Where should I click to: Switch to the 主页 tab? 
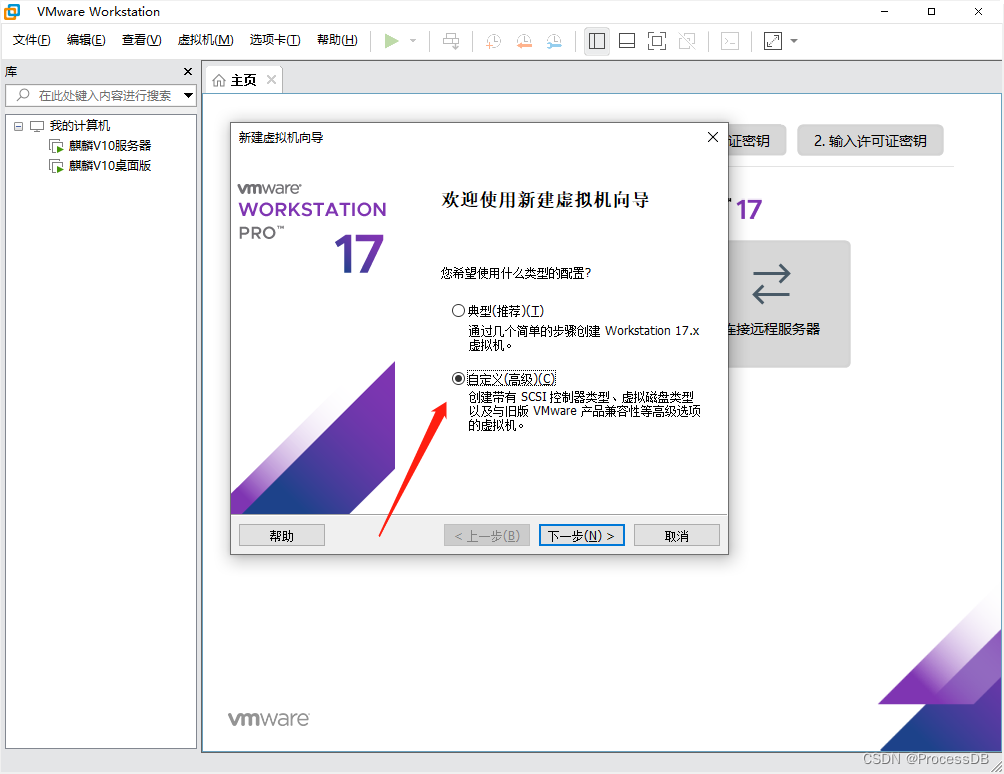243,80
